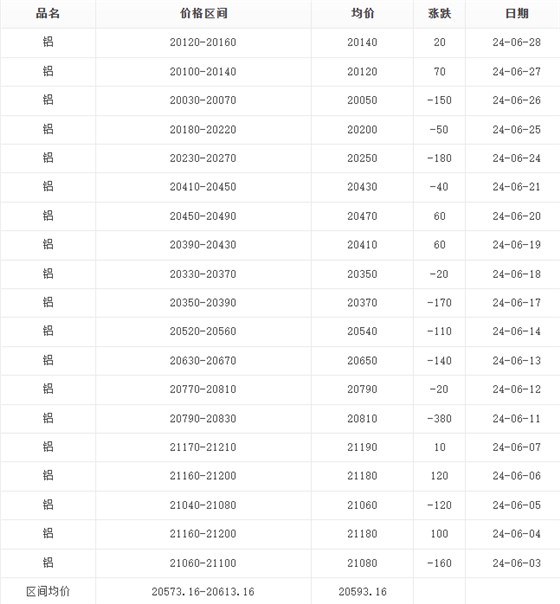Click date cell 24-06-03
The width and height of the screenshot is (560, 604).
516,563
